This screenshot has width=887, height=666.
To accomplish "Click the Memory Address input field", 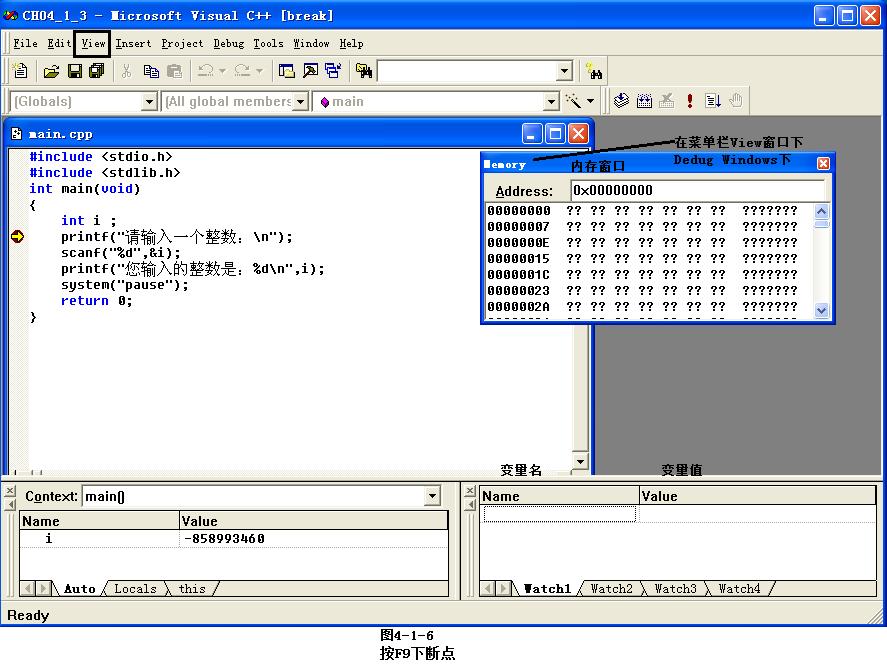I will (x=697, y=190).
